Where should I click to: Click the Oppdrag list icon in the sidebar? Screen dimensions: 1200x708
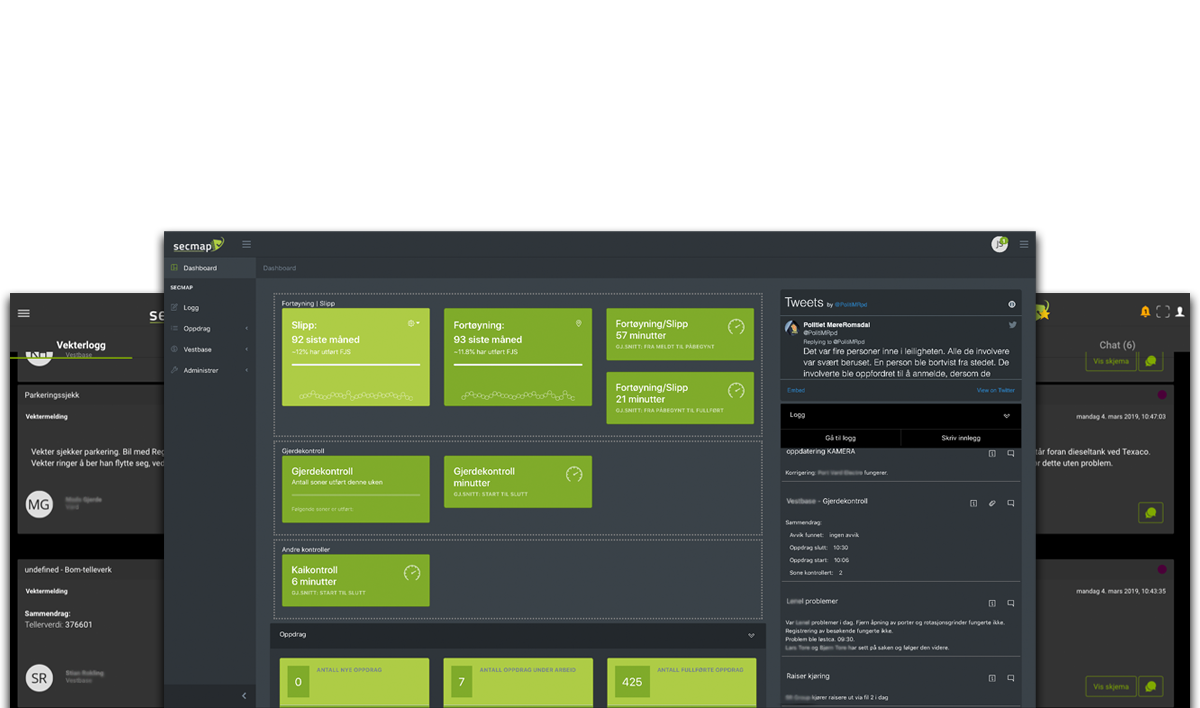pos(174,328)
